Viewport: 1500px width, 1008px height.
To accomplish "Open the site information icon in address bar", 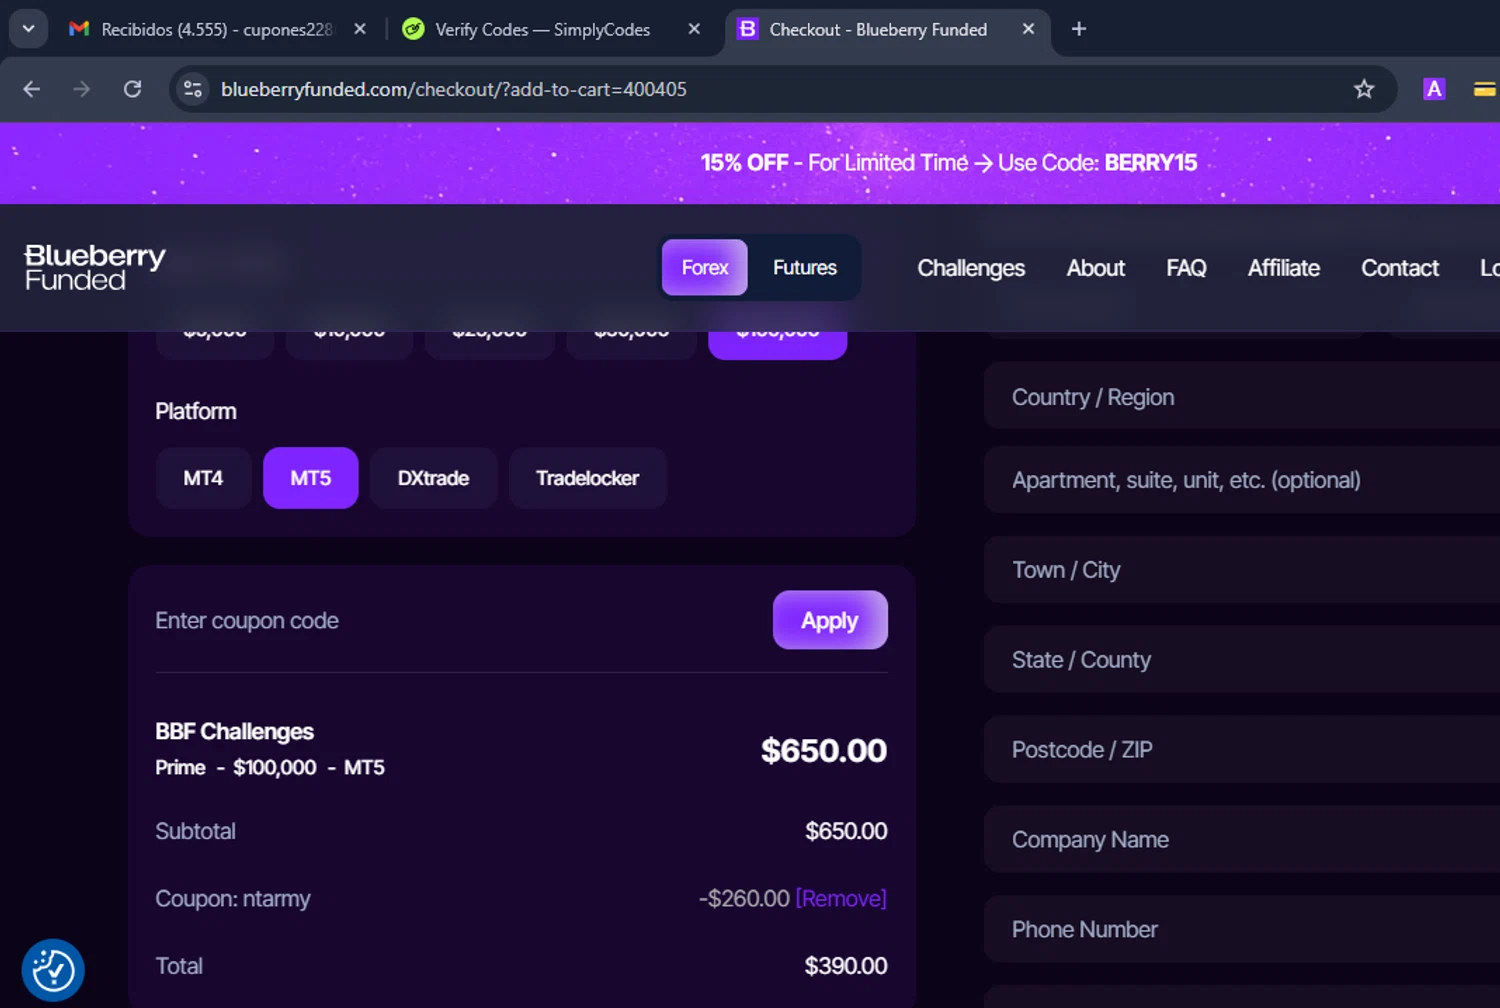I will (192, 89).
